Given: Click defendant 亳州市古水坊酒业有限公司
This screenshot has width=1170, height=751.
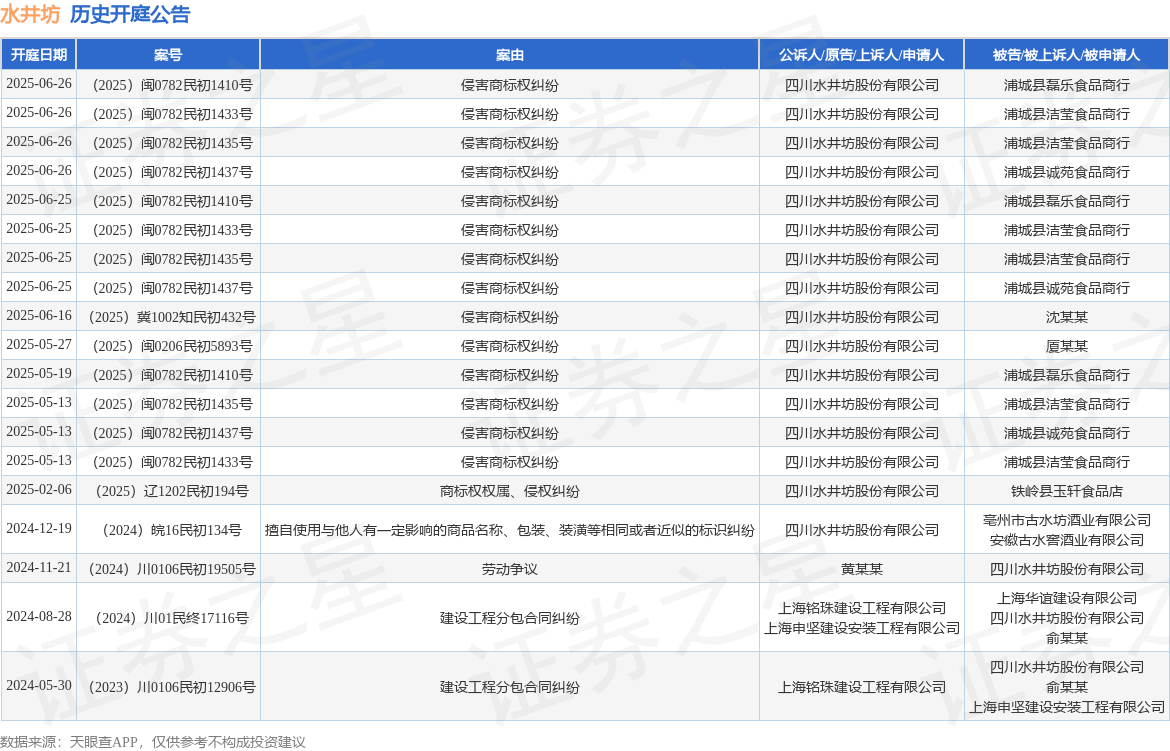Looking at the screenshot, I should (1066, 520).
